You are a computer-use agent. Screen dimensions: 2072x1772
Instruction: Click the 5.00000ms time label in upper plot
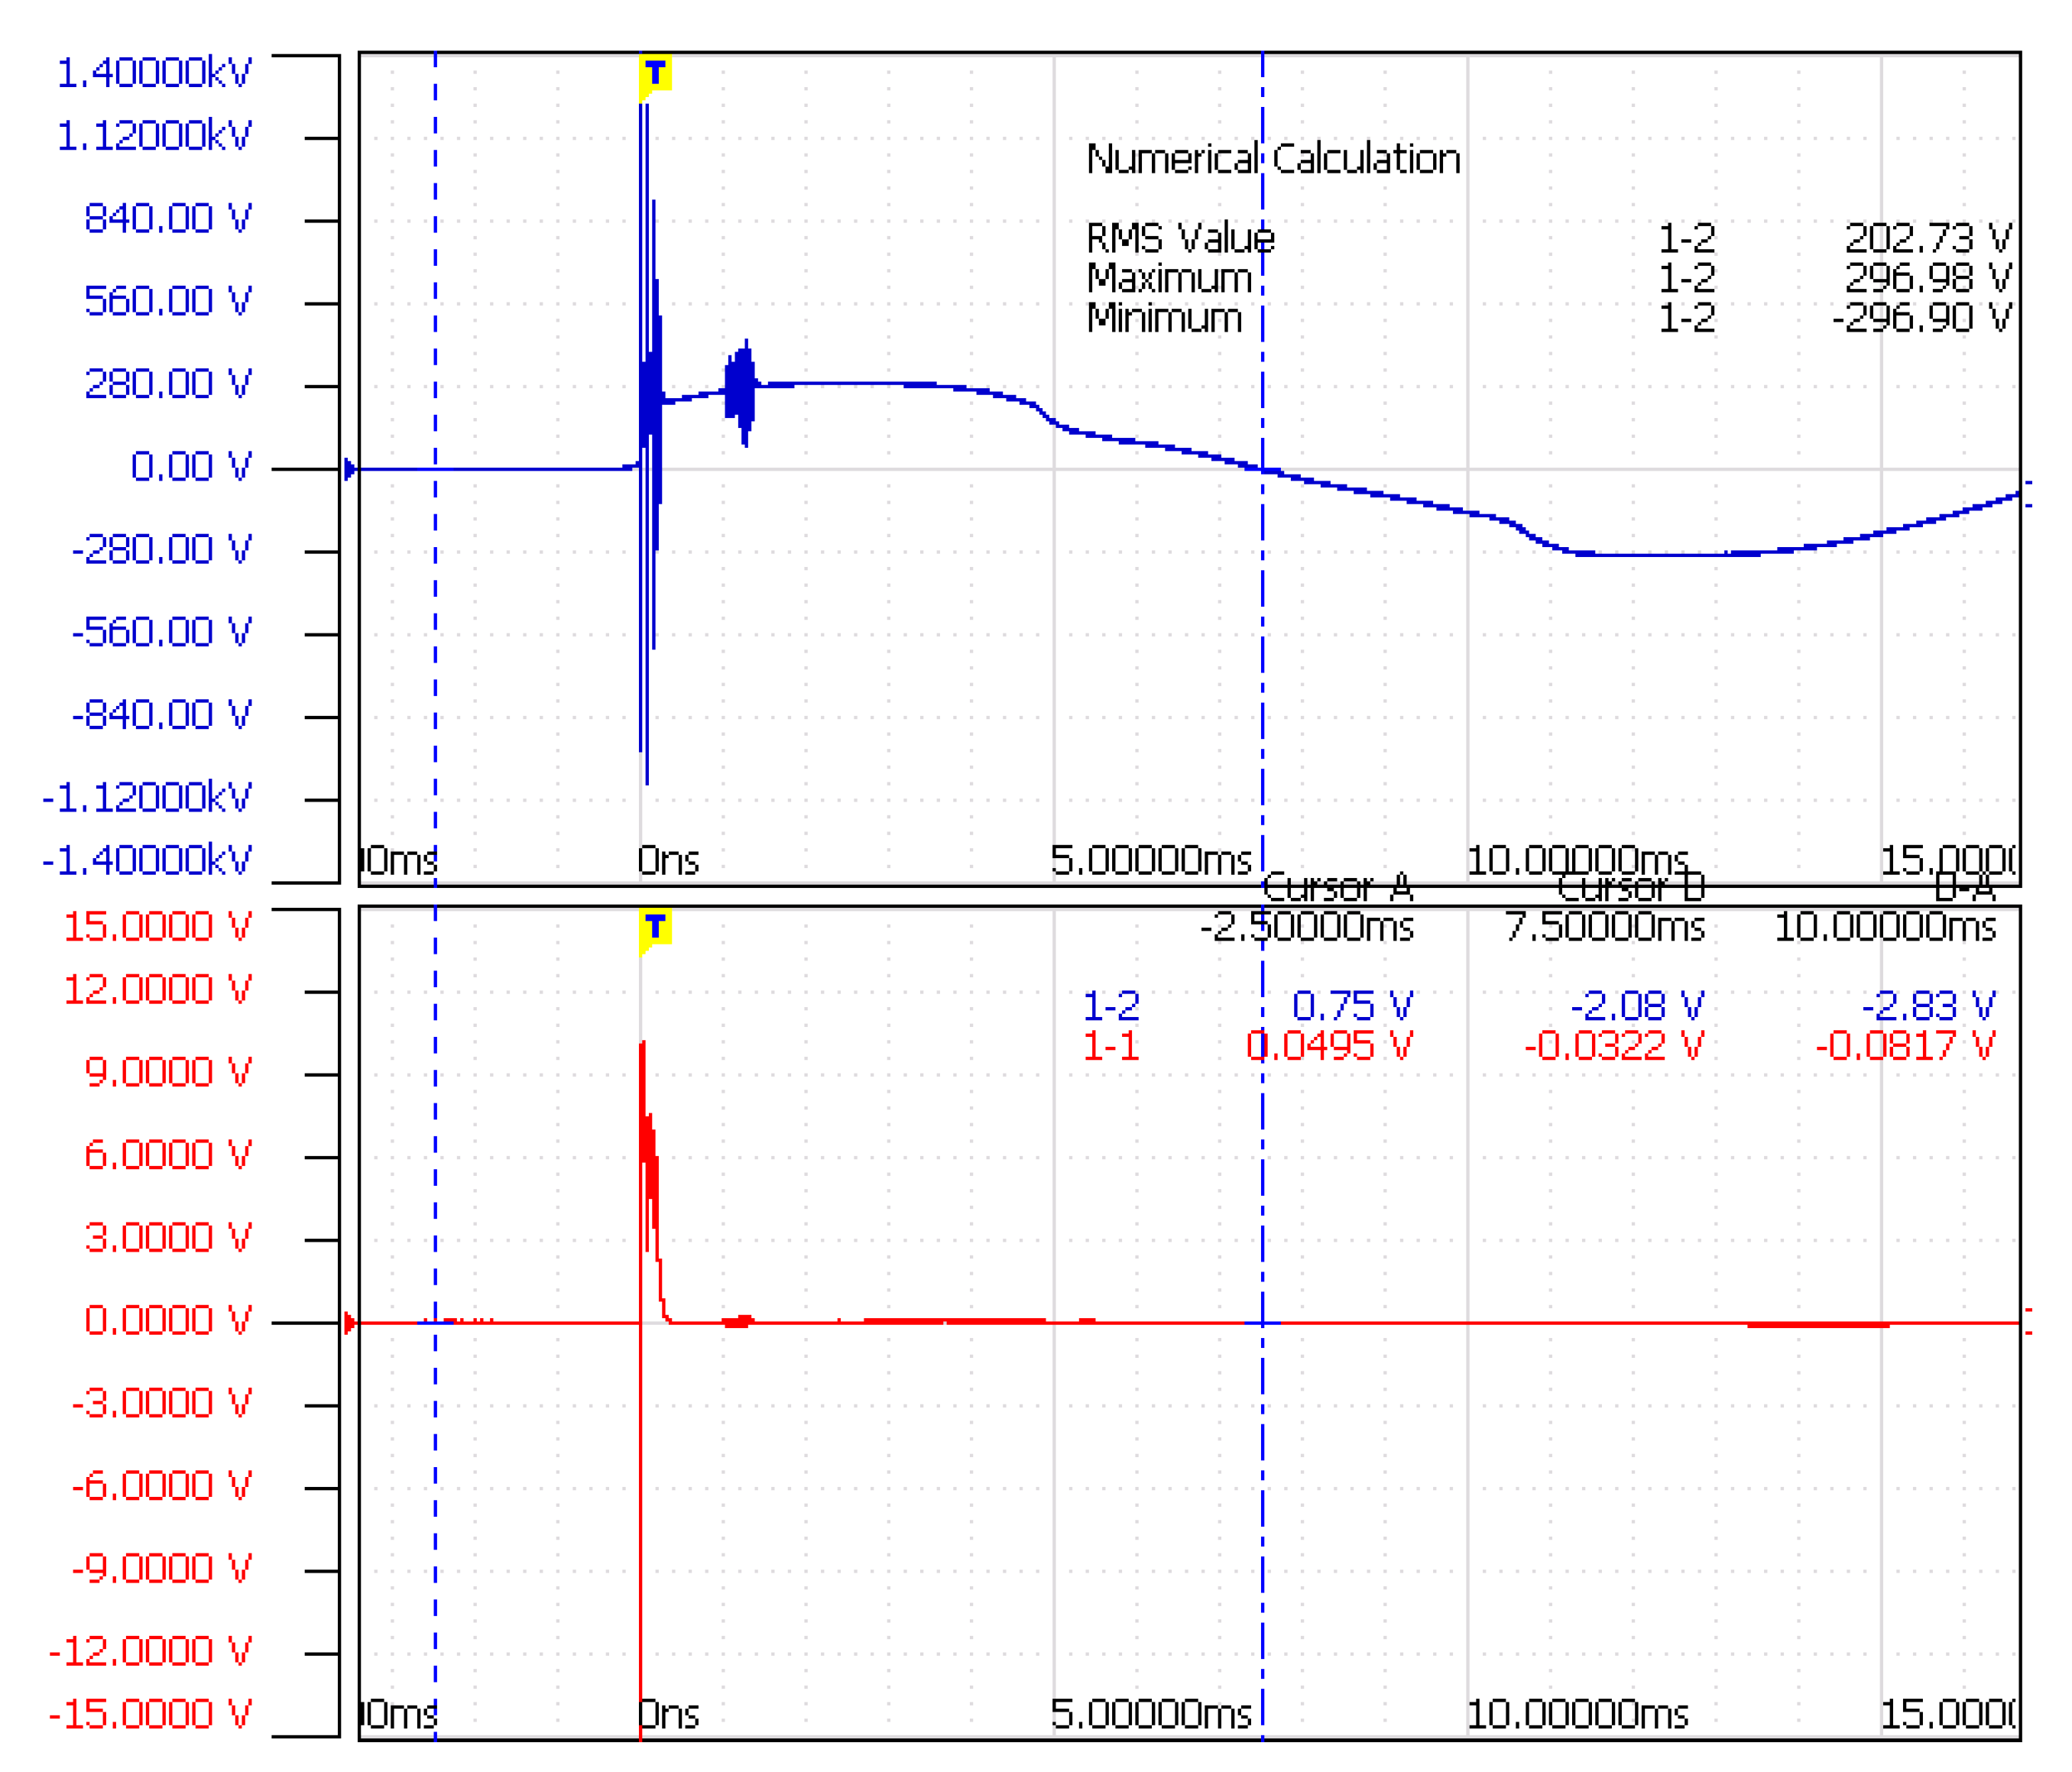point(1150,860)
